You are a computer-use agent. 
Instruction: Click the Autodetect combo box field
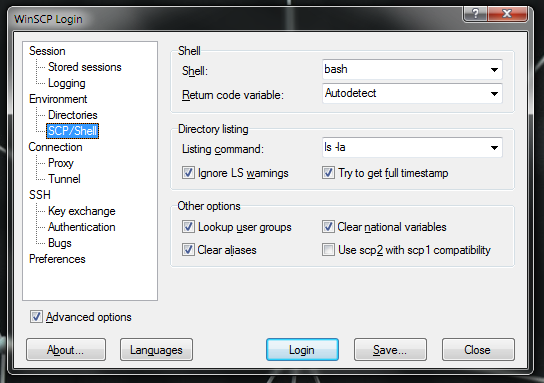412,93
